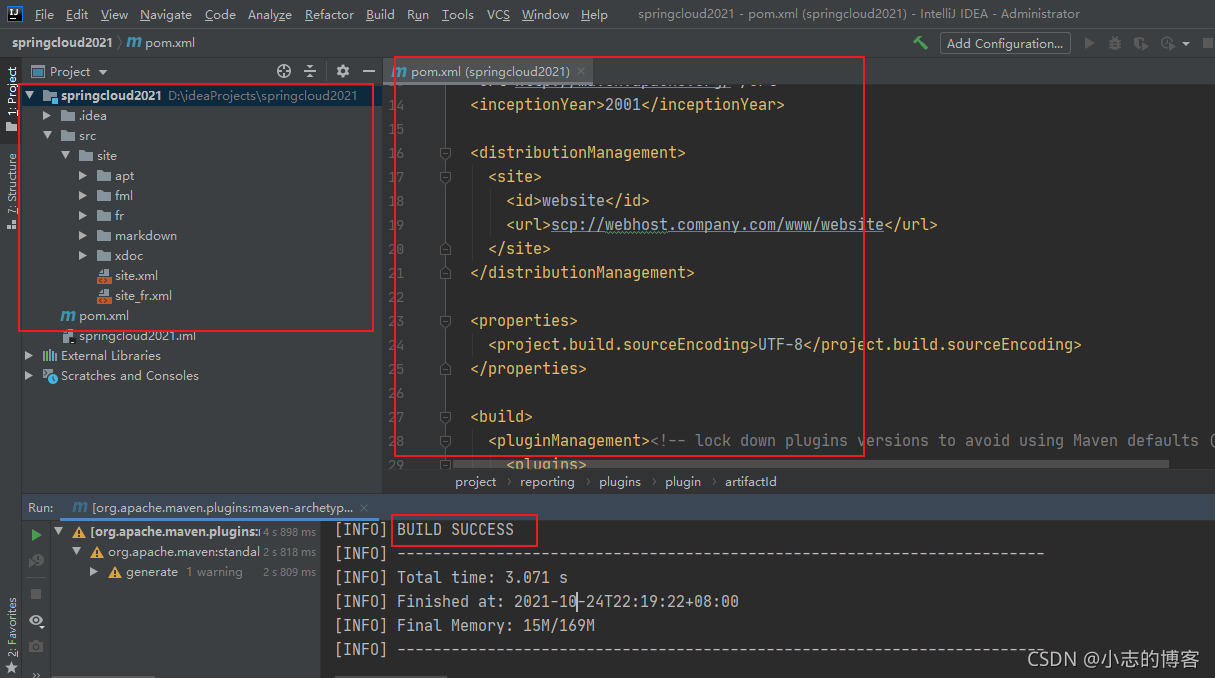Collapse the springcloud2021 root node
1215x678 pixels.
coord(30,96)
